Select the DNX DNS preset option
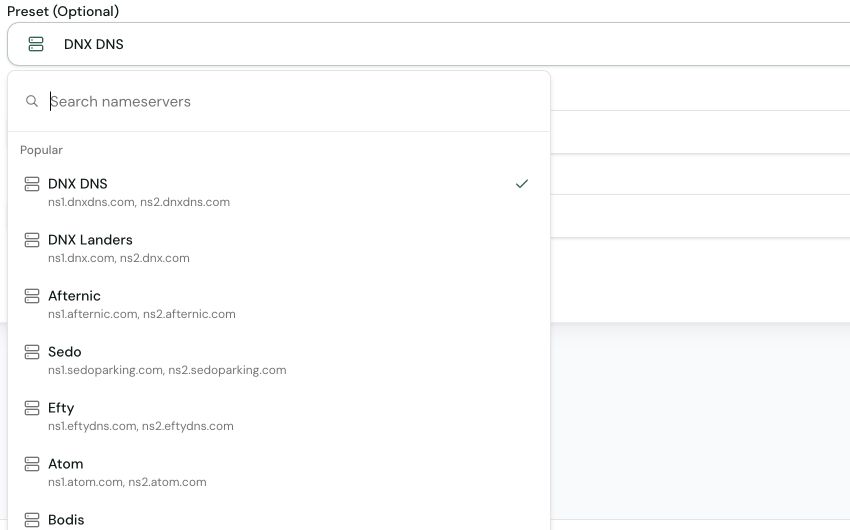Screen dimensions: 850x530 [279, 192]
